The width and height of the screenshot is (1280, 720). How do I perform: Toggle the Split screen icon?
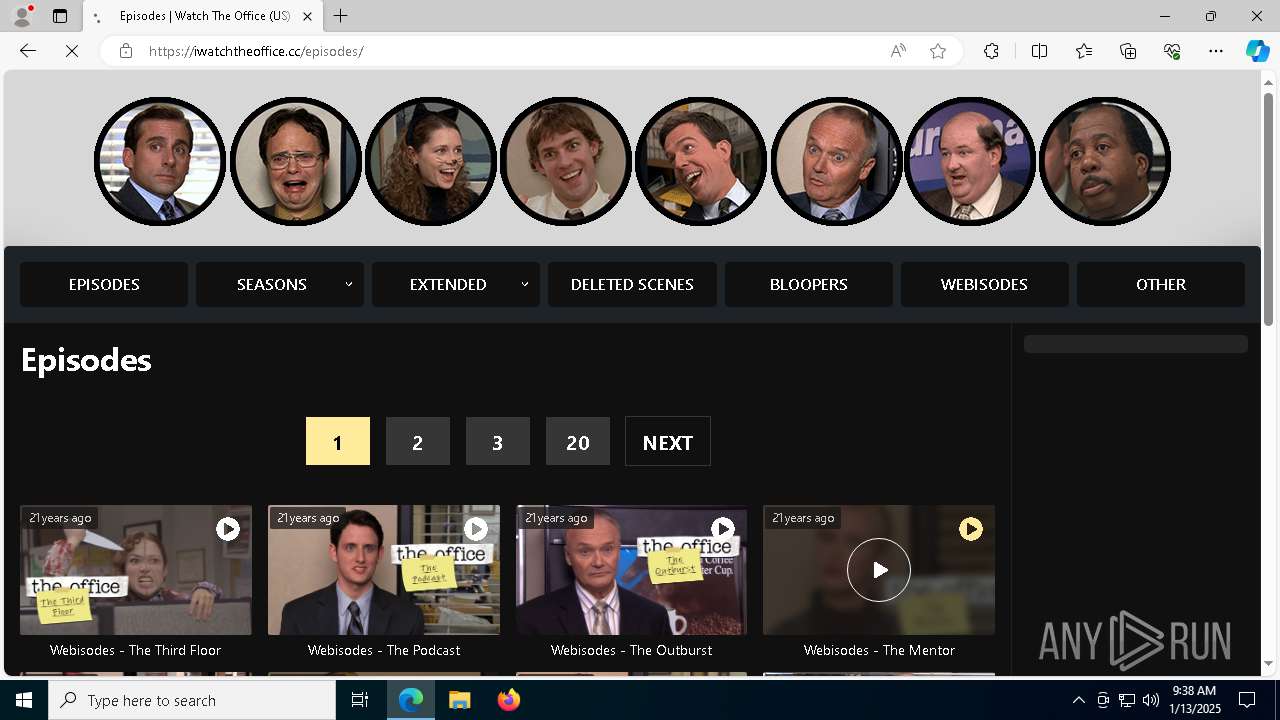(x=1039, y=51)
